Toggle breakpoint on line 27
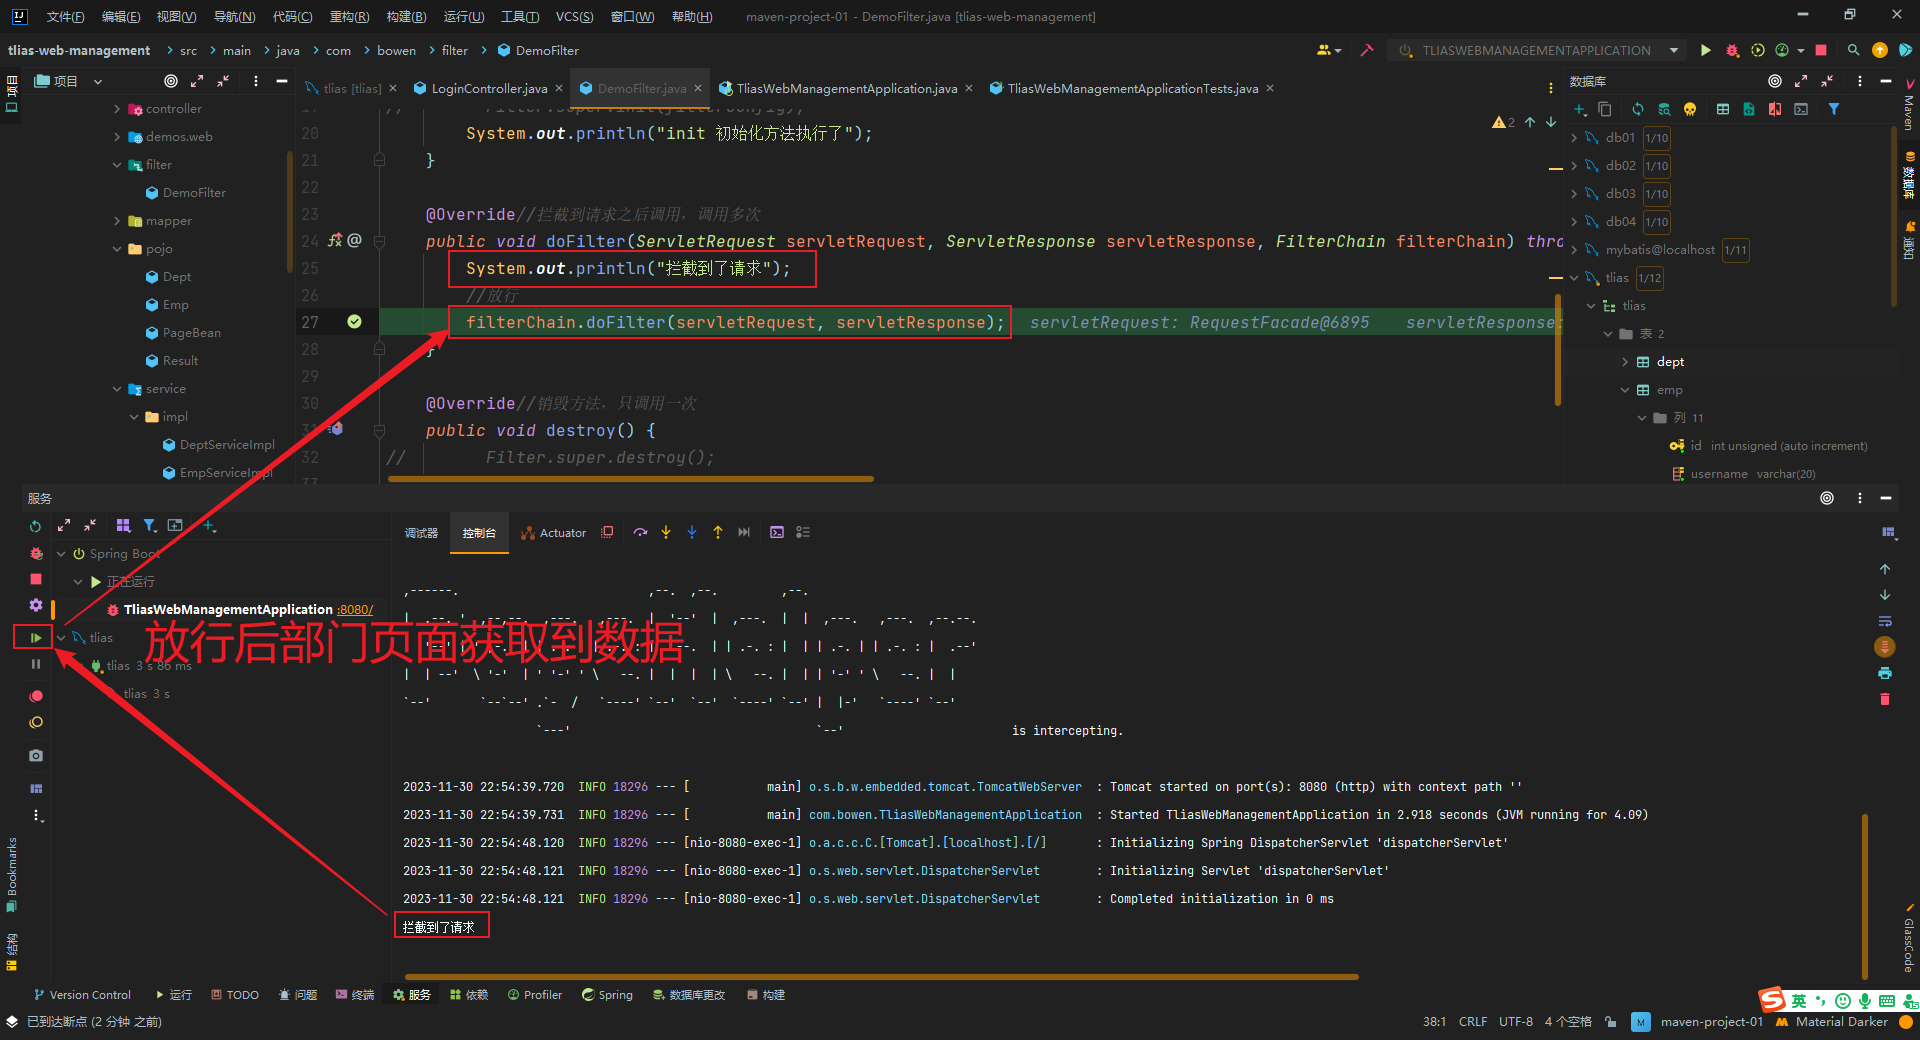This screenshot has height=1040, width=1920. (x=354, y=321)
